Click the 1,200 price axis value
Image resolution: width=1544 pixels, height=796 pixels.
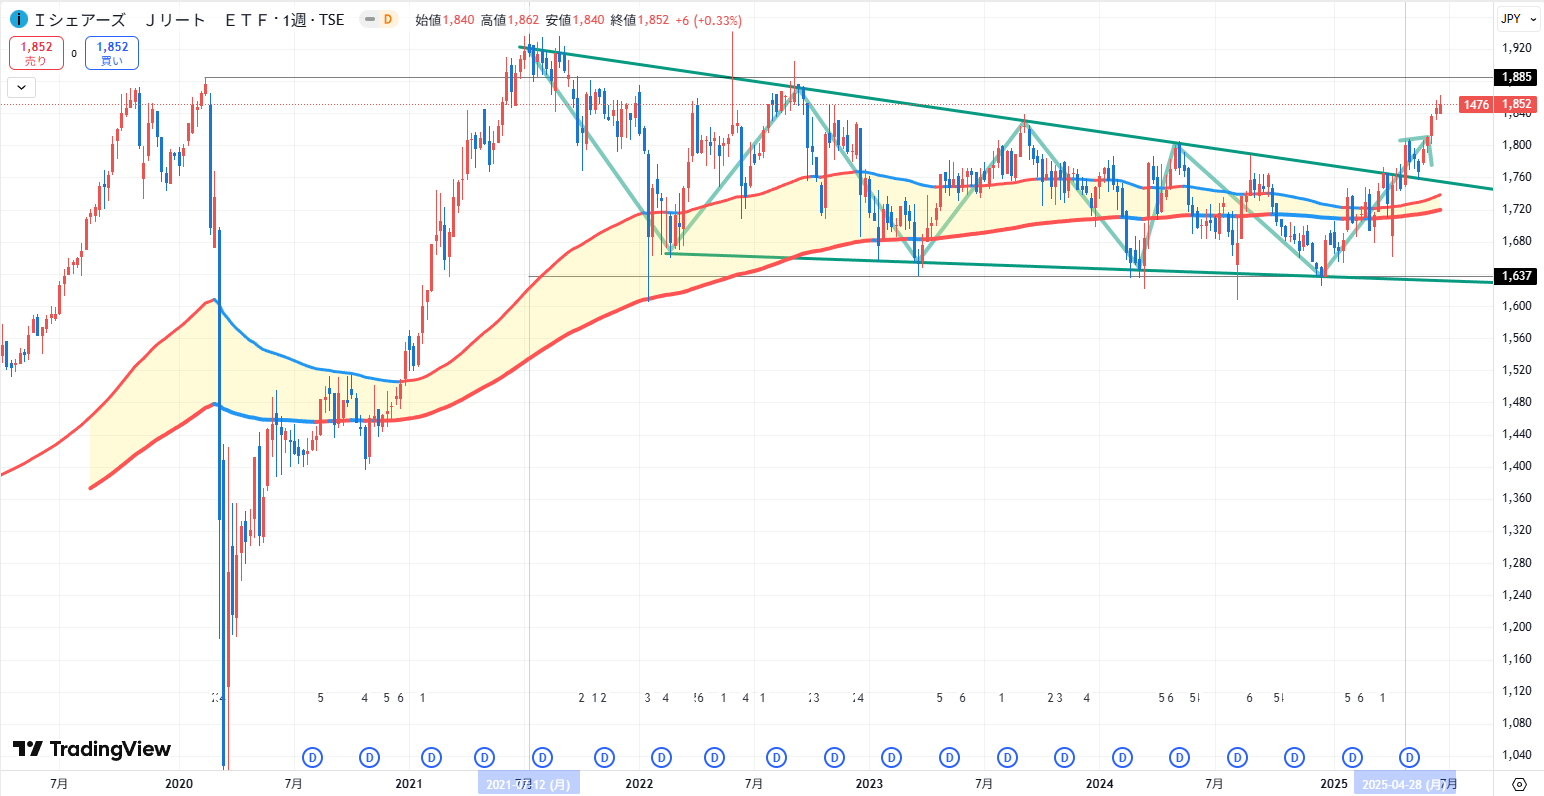tap(1516, 627)
